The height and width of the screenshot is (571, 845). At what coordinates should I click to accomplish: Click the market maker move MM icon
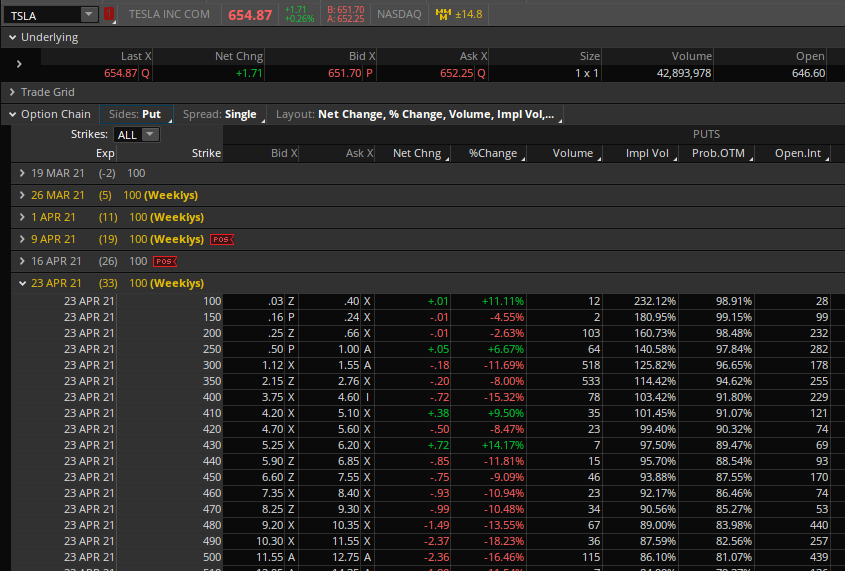(443, 15)
